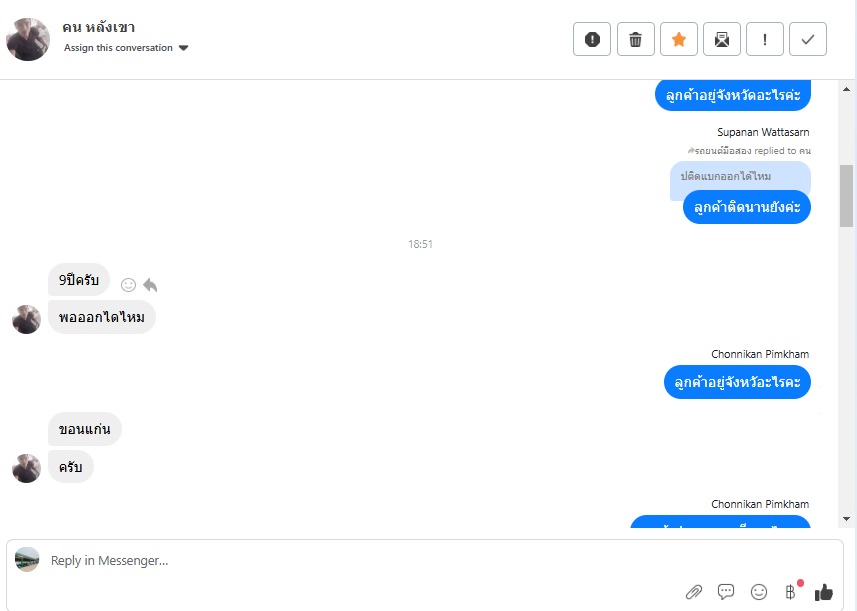Mark conversation done with checkmark button

(808, 39)
